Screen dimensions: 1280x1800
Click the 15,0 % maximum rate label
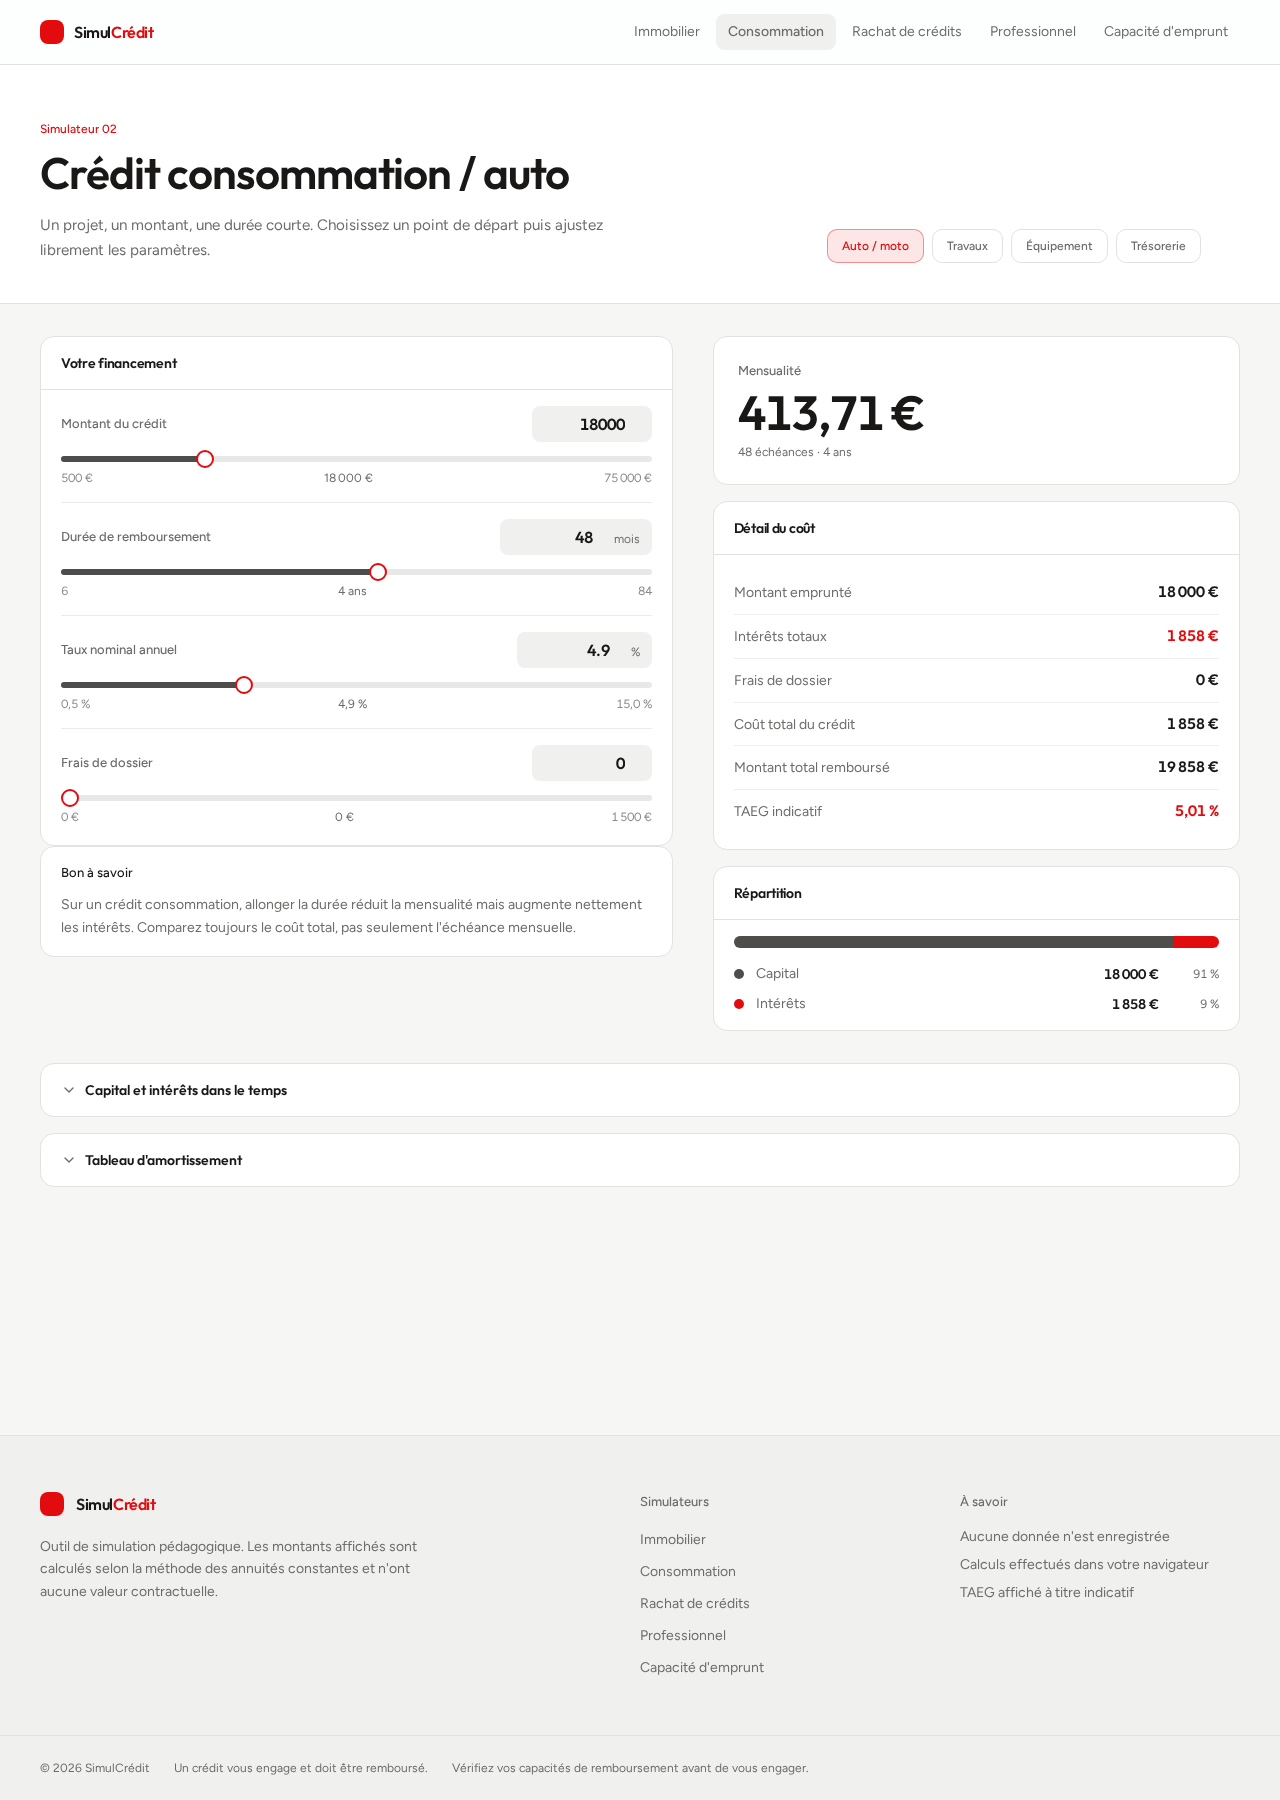click(x=634, y=704)
